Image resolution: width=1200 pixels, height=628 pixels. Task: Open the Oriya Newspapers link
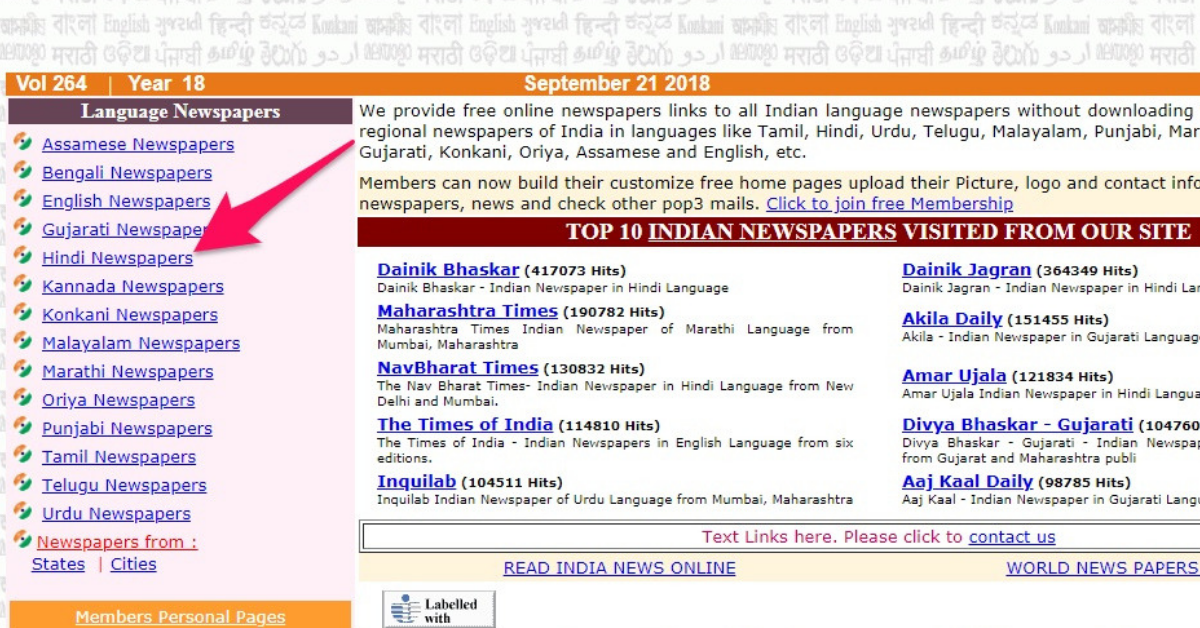pyautogui.click(x=118, y=400)
